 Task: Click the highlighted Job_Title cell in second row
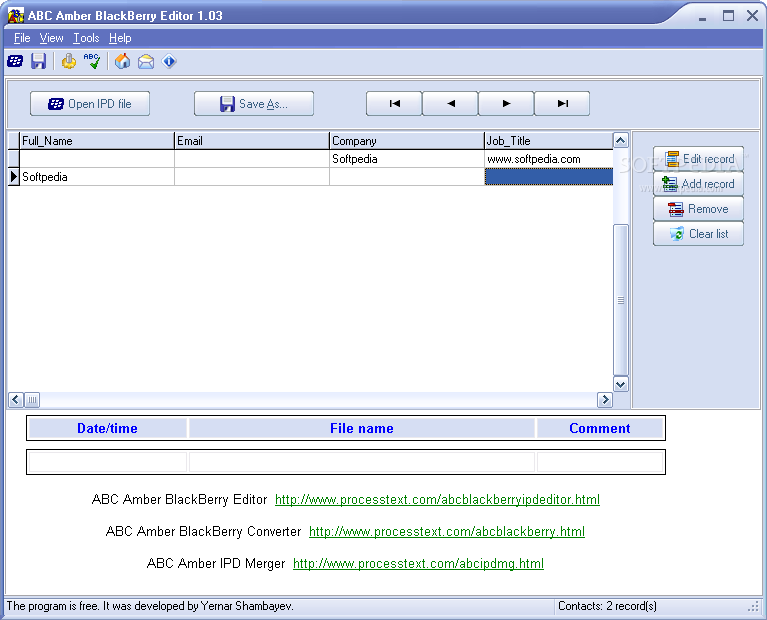pyautogui.click(x=549, y=177)
